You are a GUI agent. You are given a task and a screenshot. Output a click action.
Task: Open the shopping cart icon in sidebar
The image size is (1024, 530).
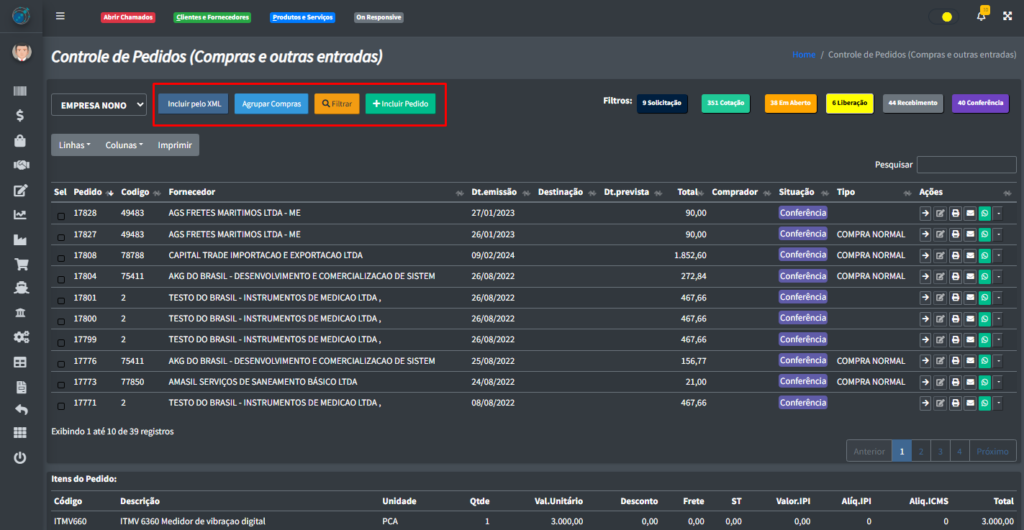(x=20, y=265)
